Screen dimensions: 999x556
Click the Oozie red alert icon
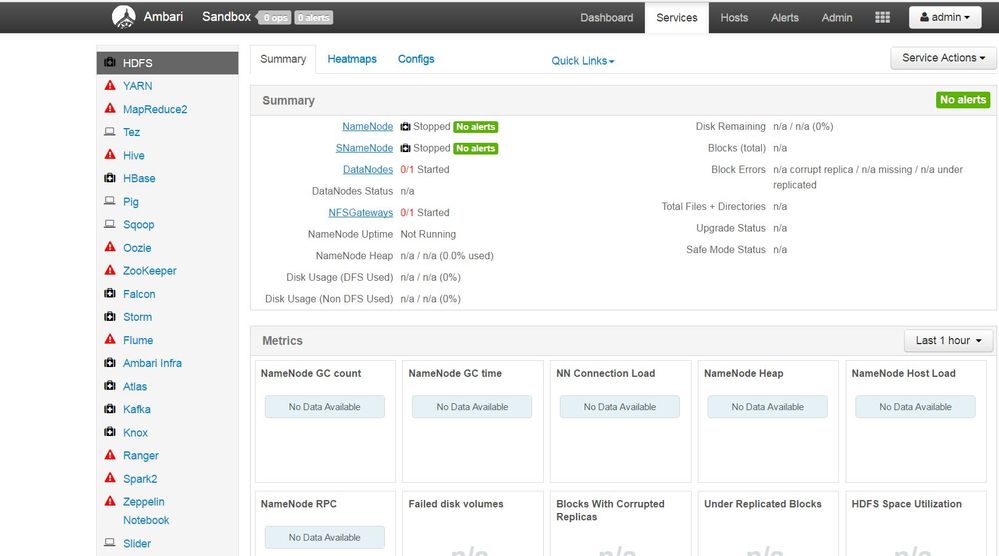click(x=110, y=247)
